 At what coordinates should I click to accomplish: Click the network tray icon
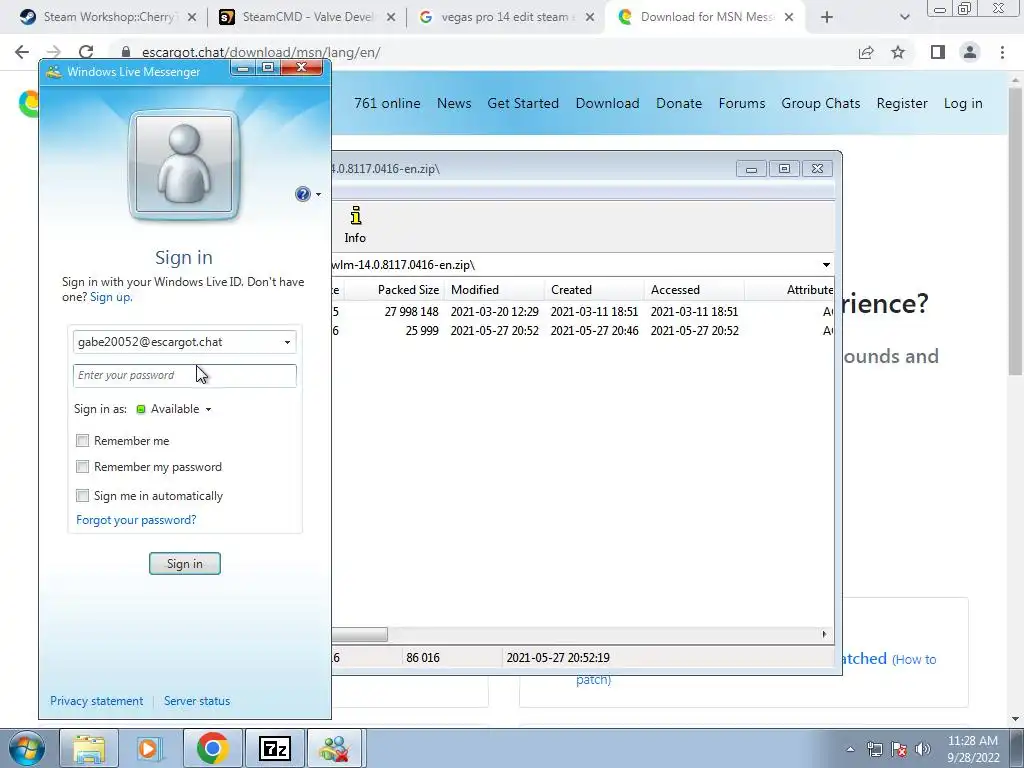coord(874,749)
